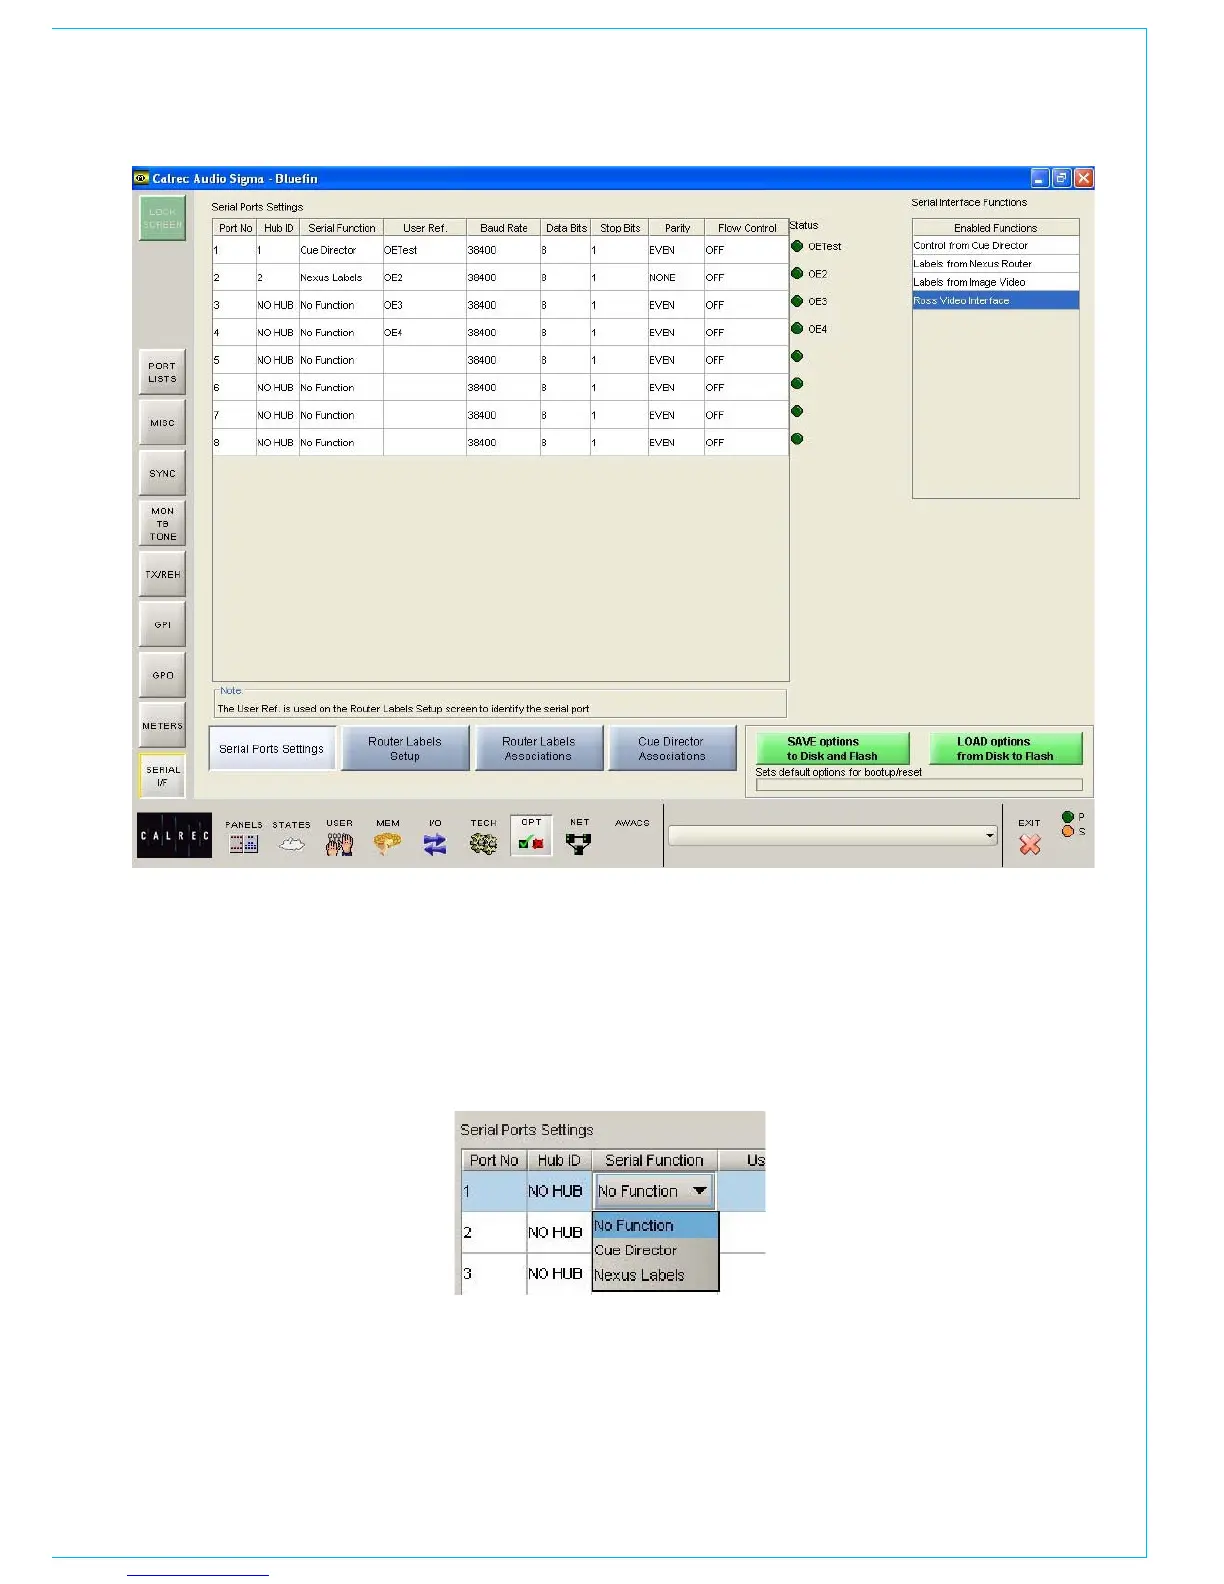
Task: Click the orange S status indicator
Action: pos(1068,831)
